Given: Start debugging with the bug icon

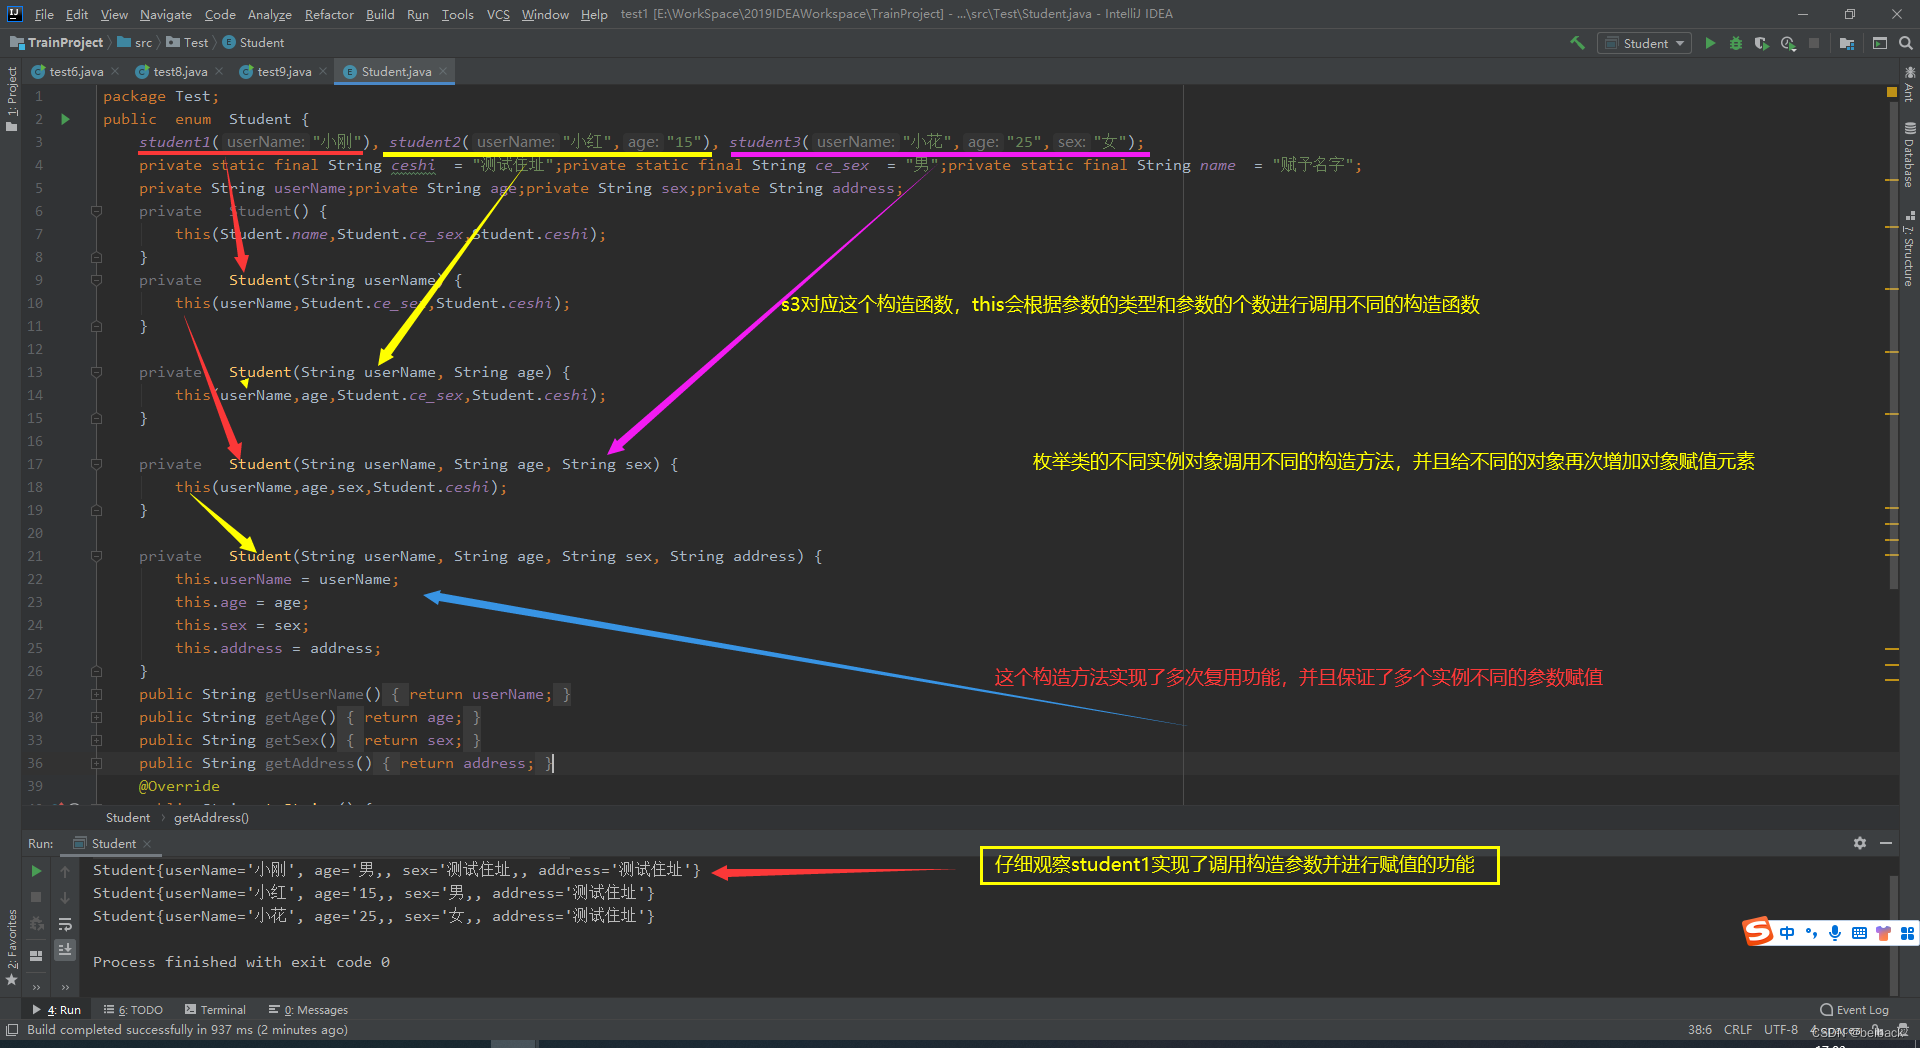Looking at the screenshot, I should click(x=1736, y=43).
